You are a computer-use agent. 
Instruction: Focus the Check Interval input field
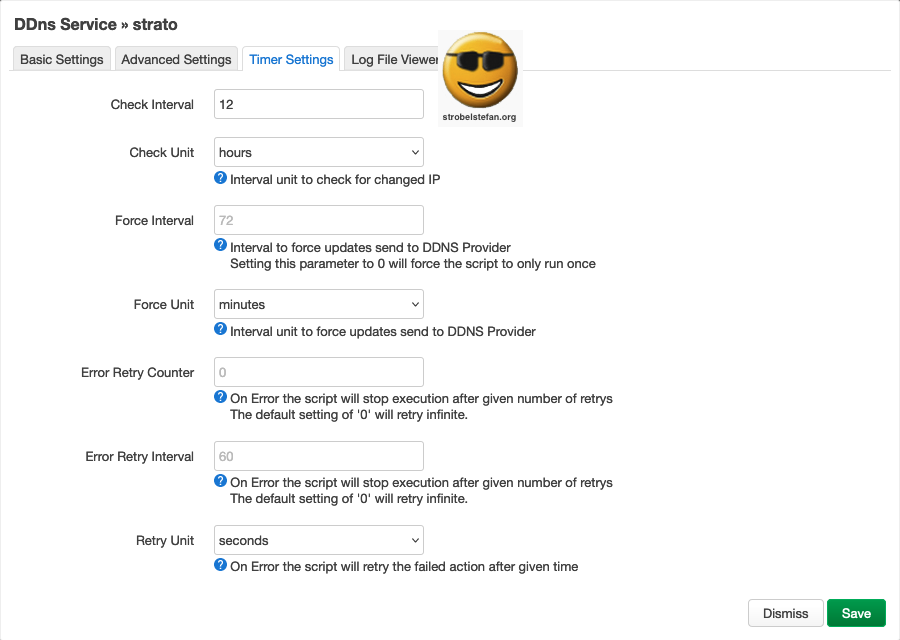tap(319, 104)
